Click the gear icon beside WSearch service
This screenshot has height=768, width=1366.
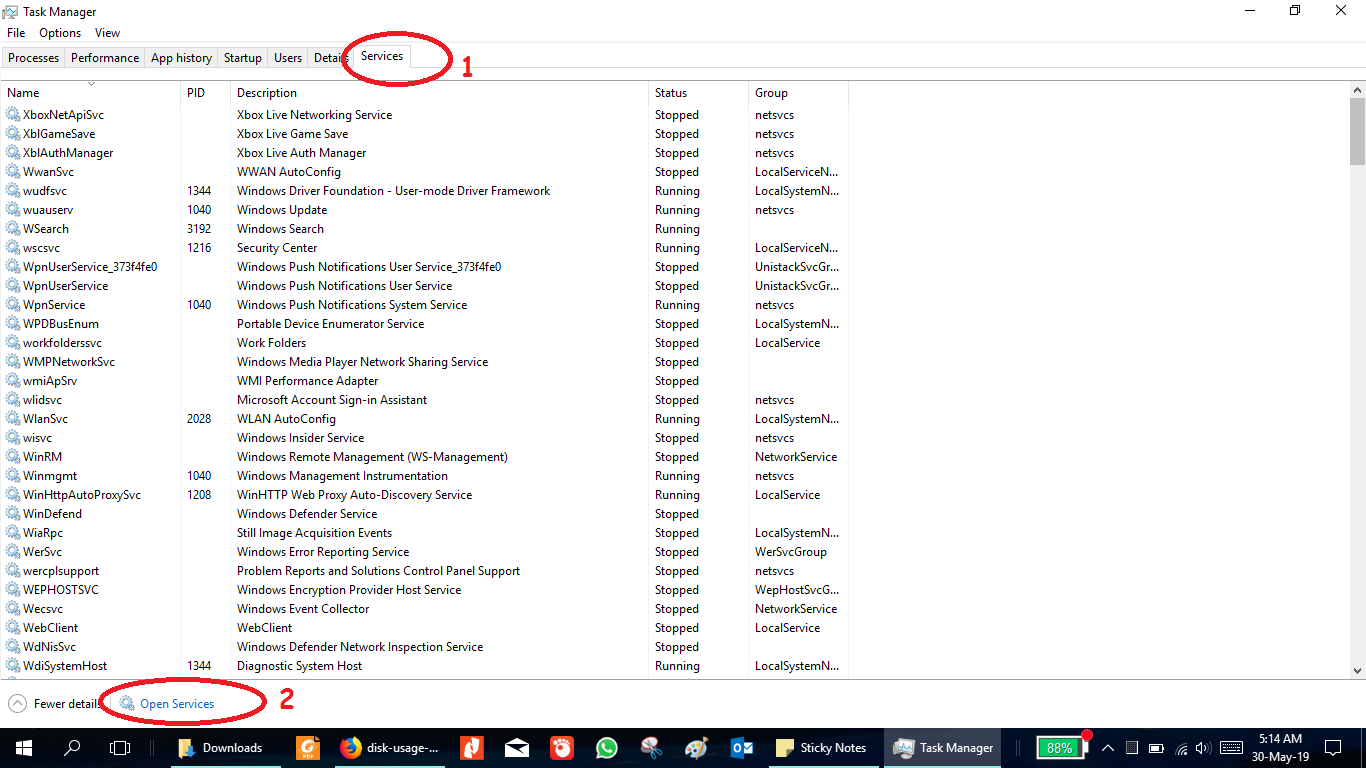click(x=13, y=229)
